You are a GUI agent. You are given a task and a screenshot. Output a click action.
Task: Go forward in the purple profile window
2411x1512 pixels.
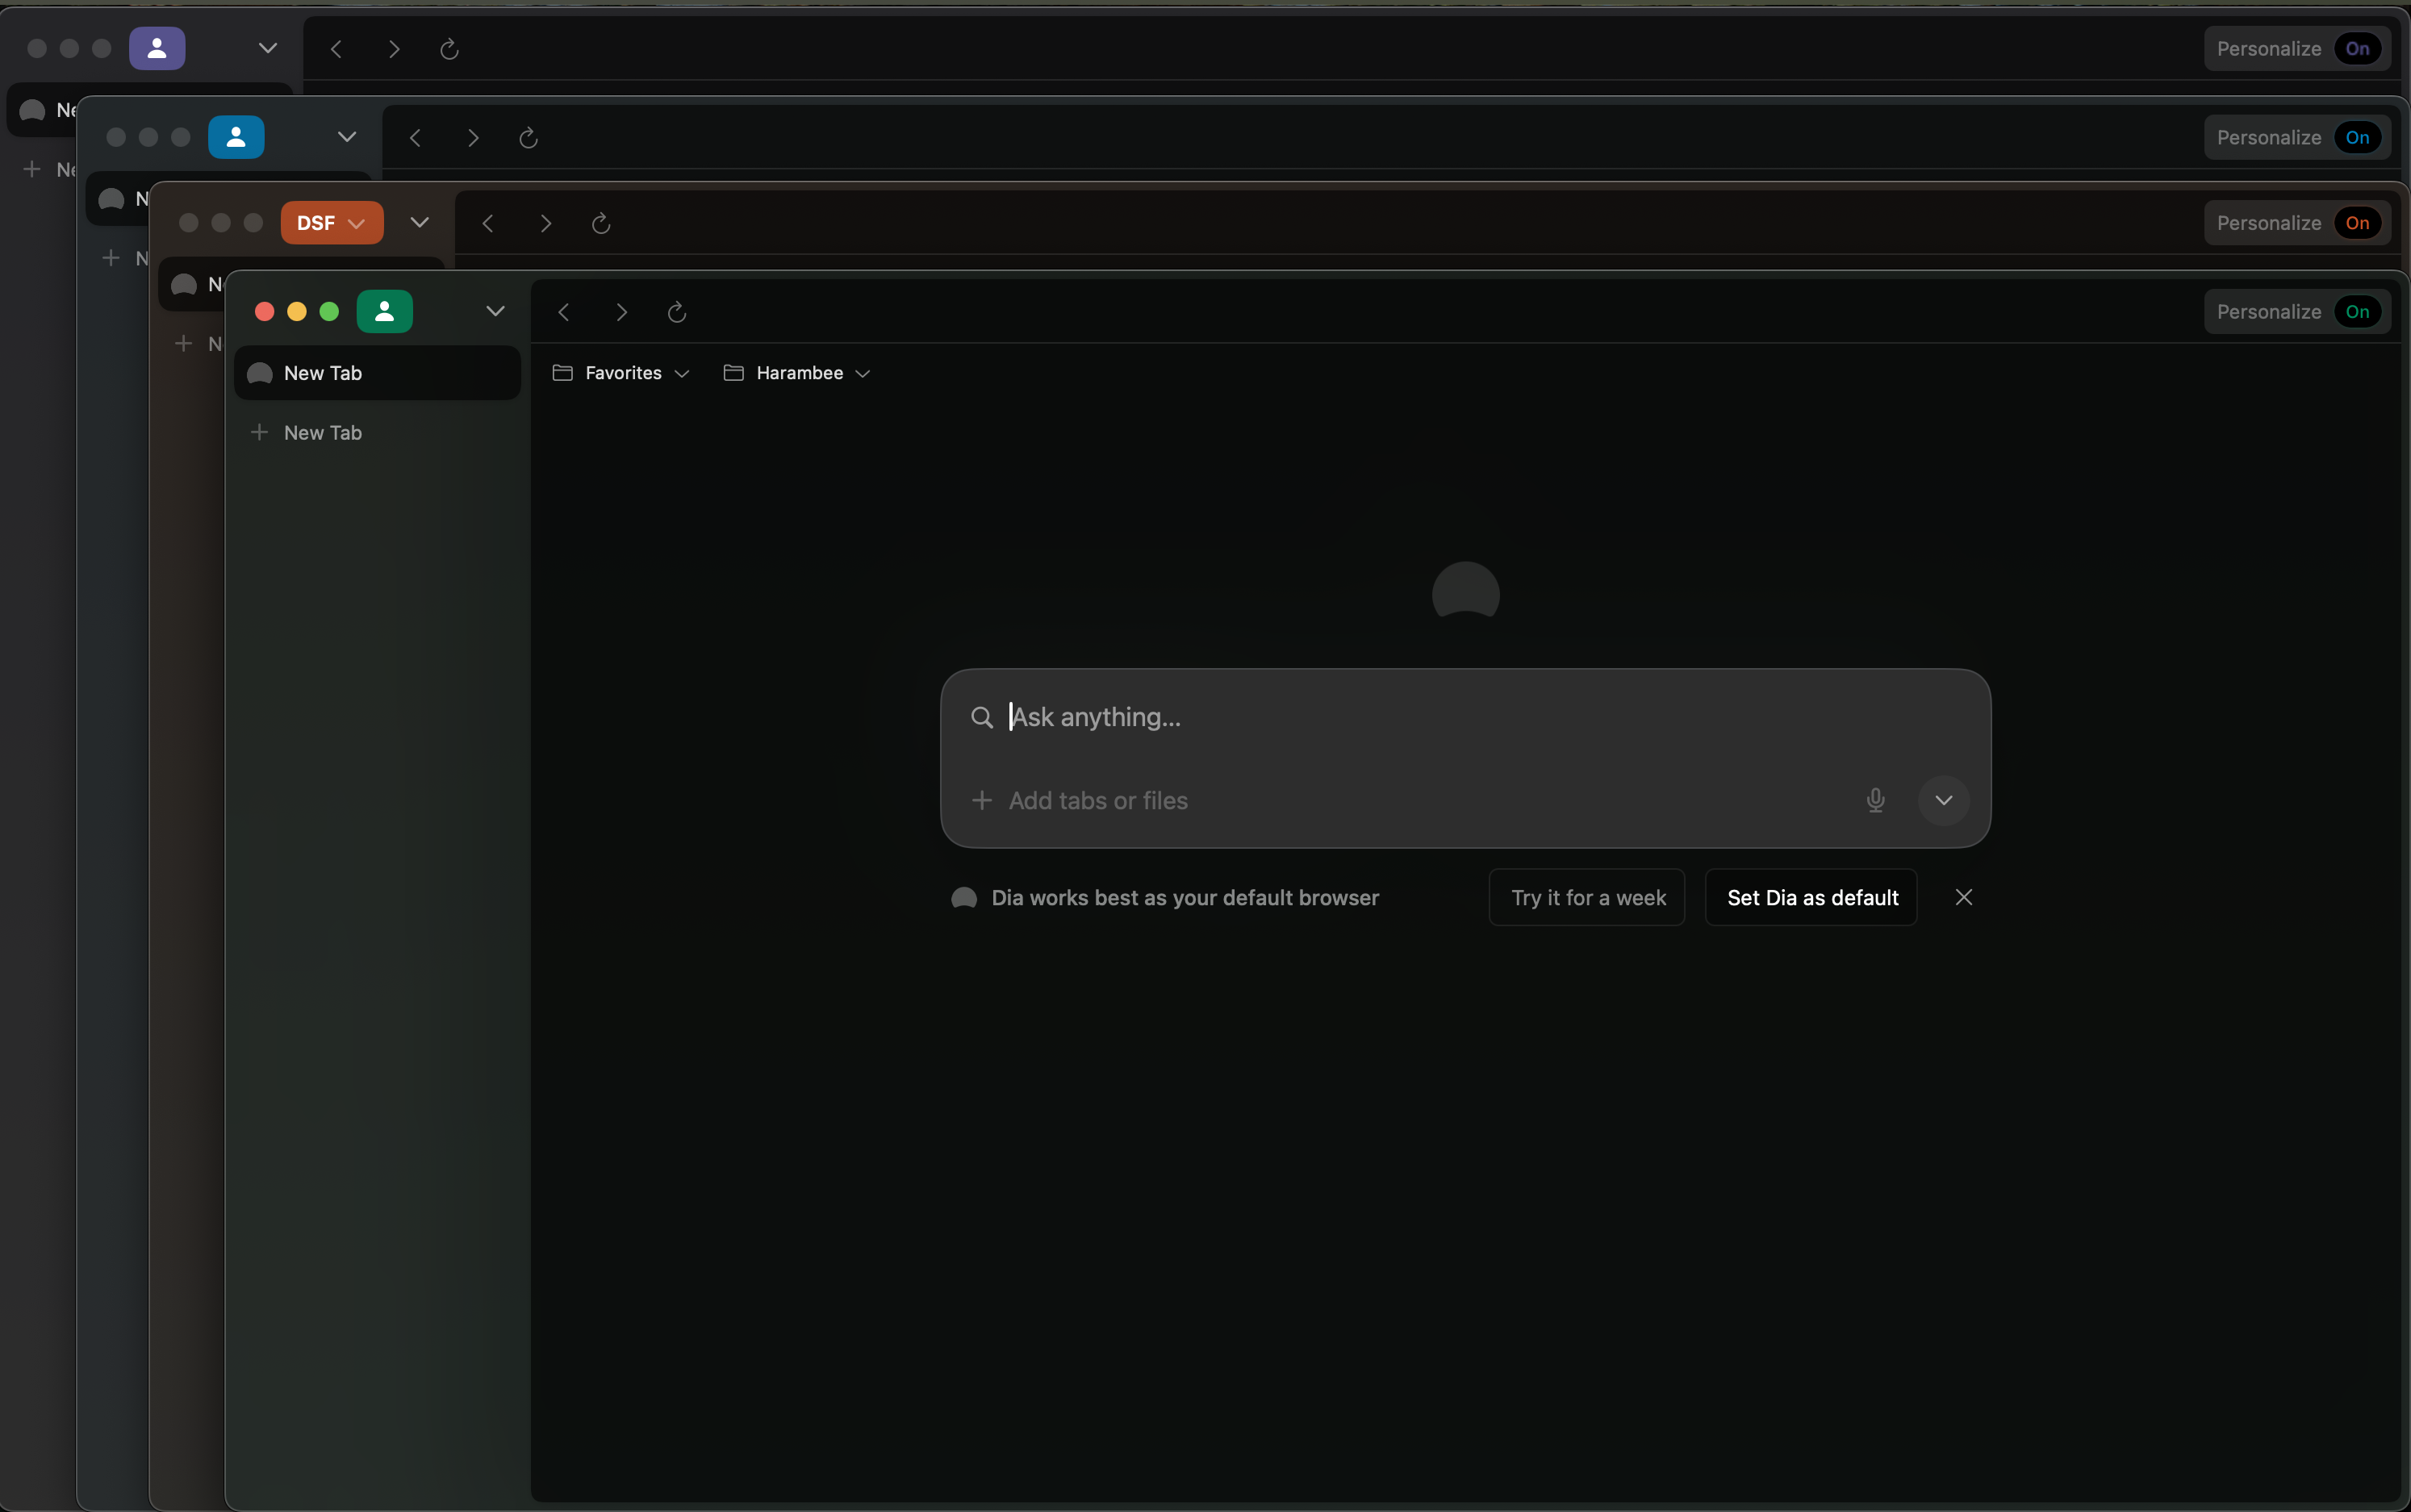(x=393, y=49)
